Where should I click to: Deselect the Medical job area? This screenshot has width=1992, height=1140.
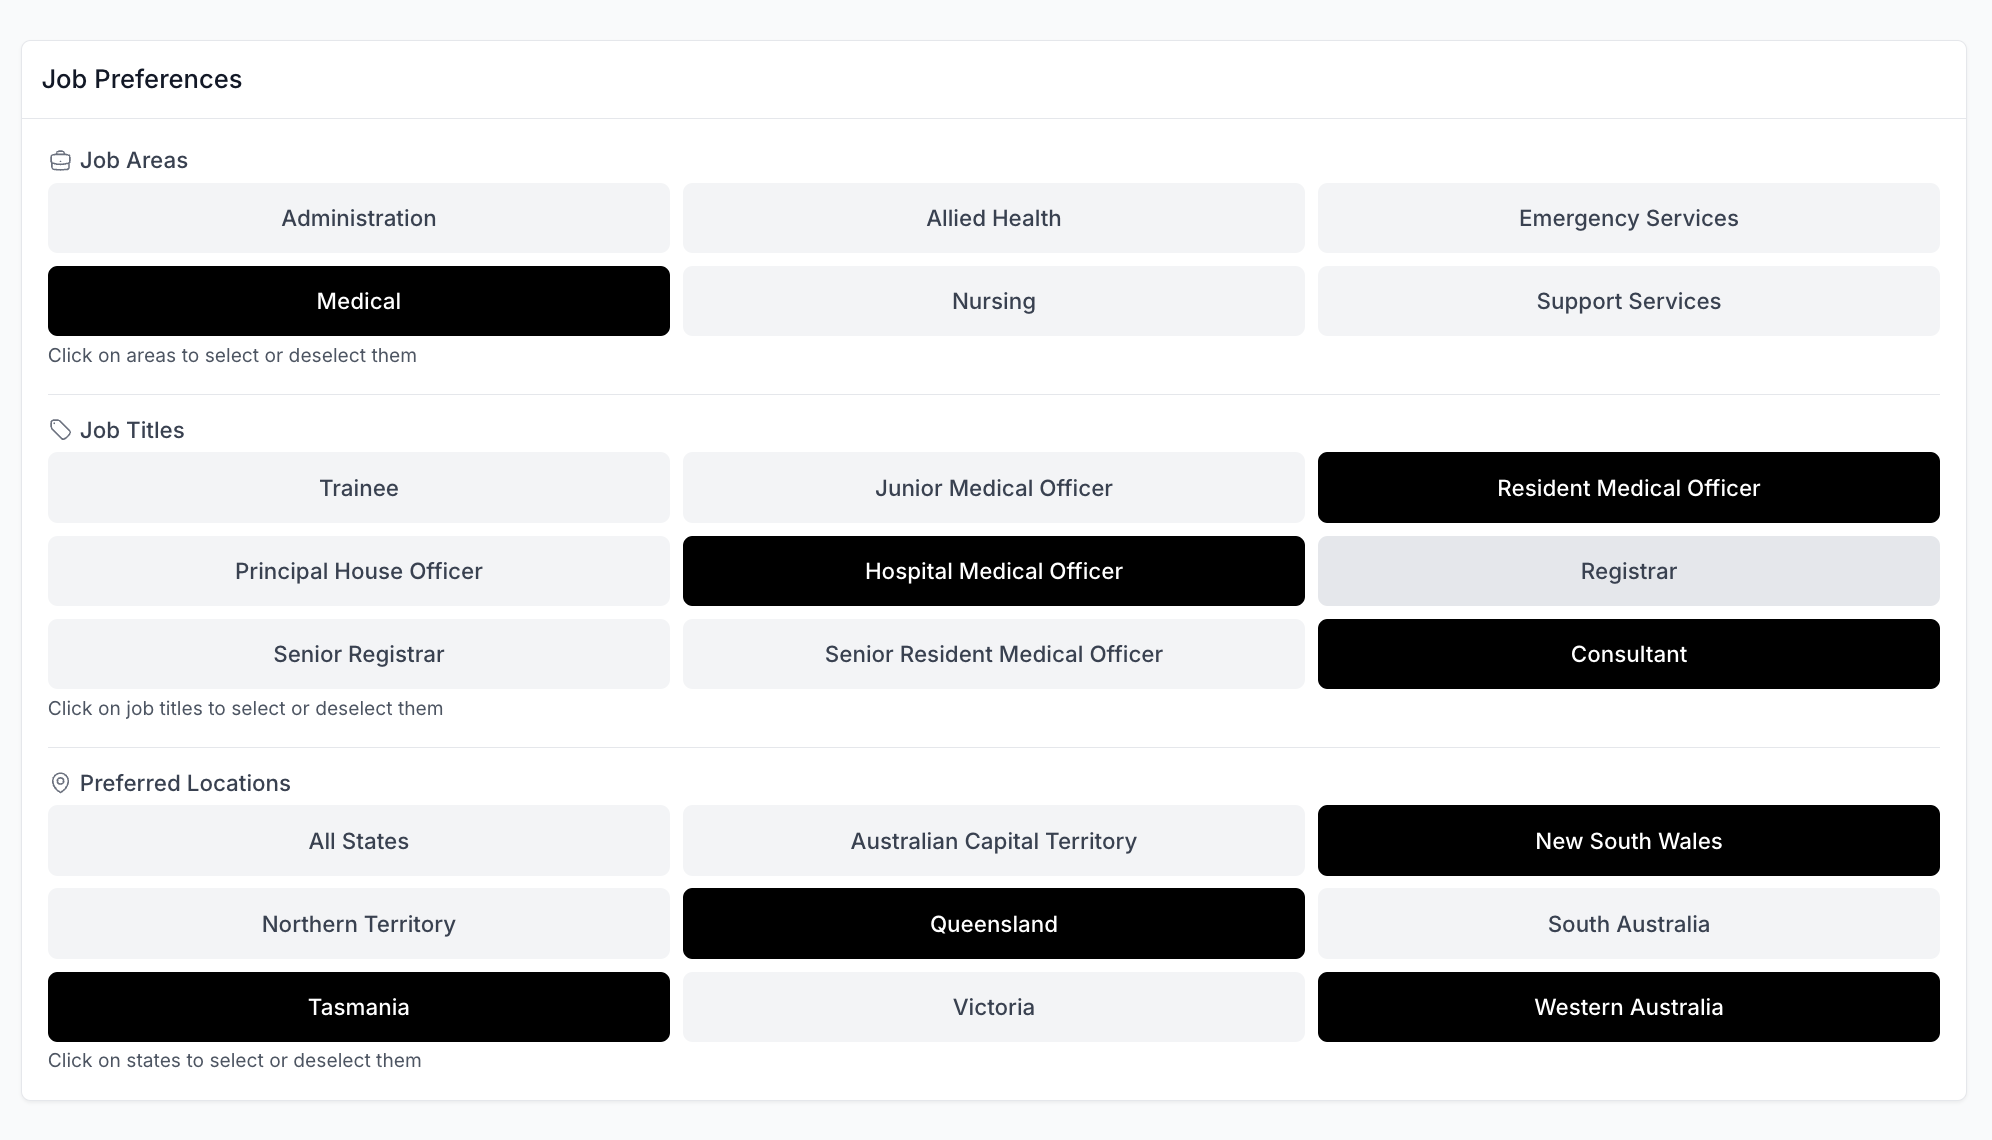pos(358,301)
